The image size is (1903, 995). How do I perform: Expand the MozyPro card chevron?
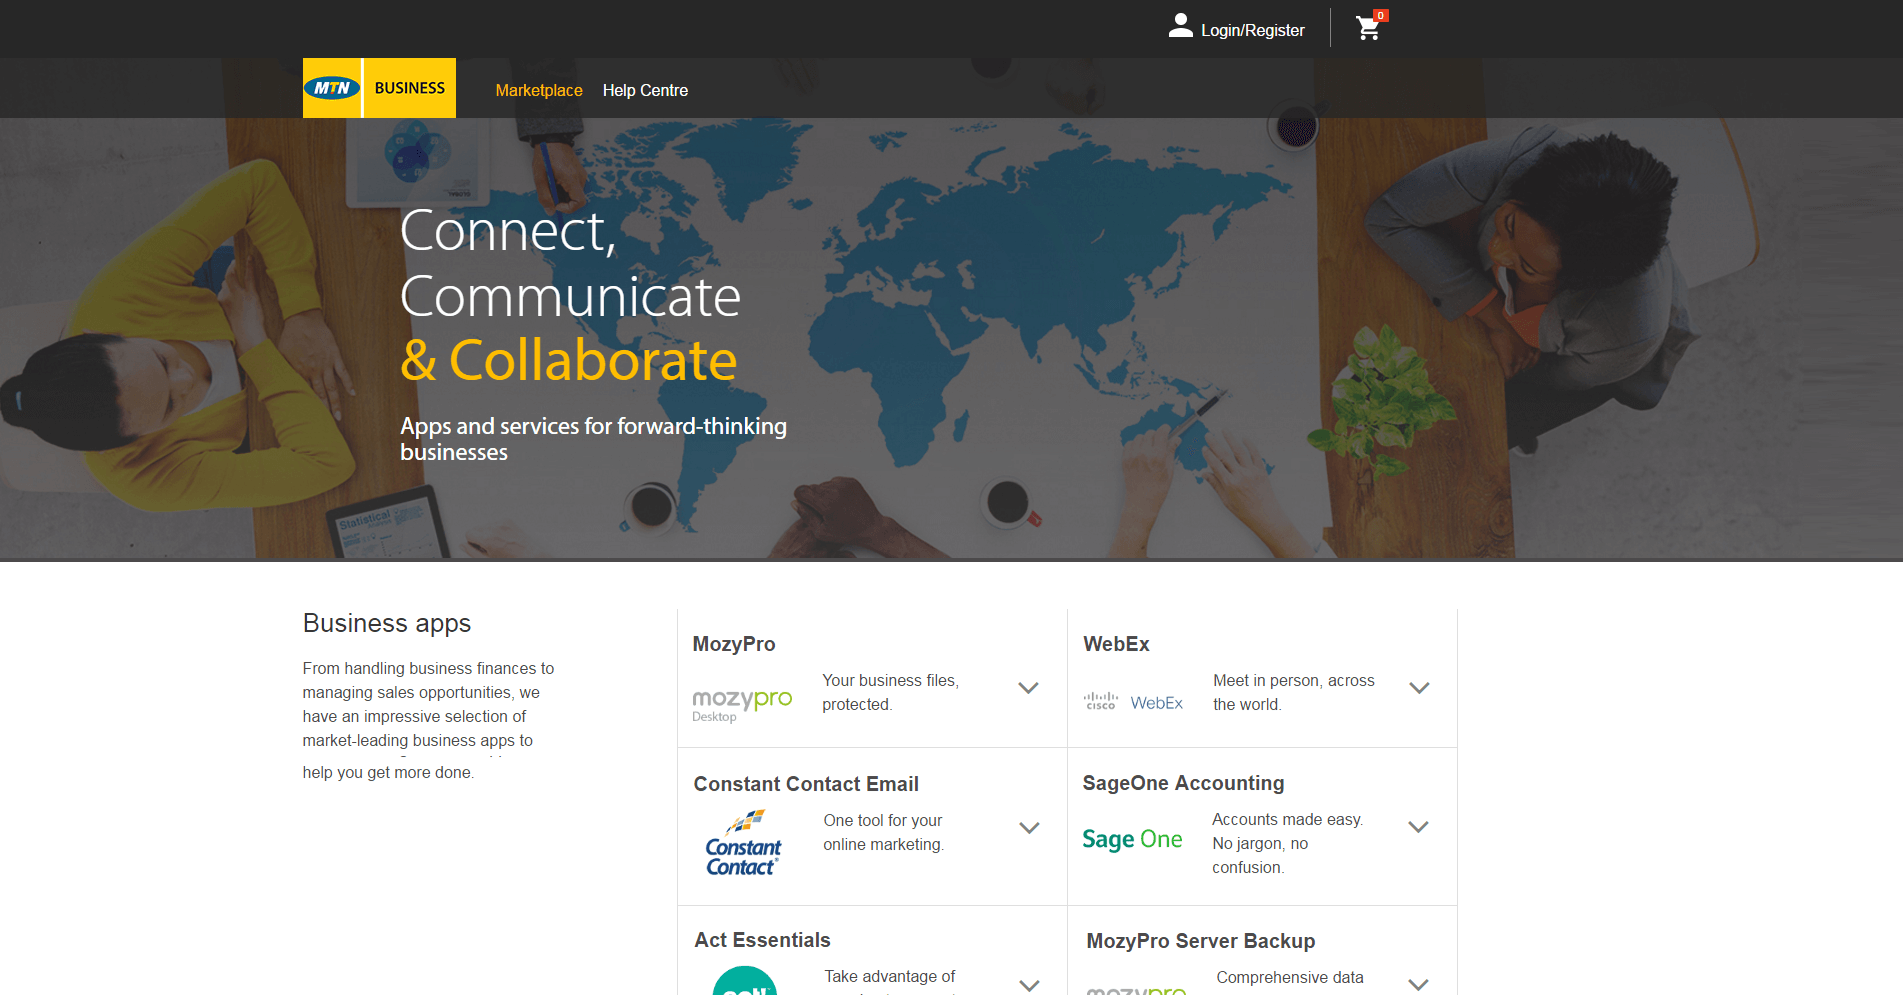[1028, 688]
